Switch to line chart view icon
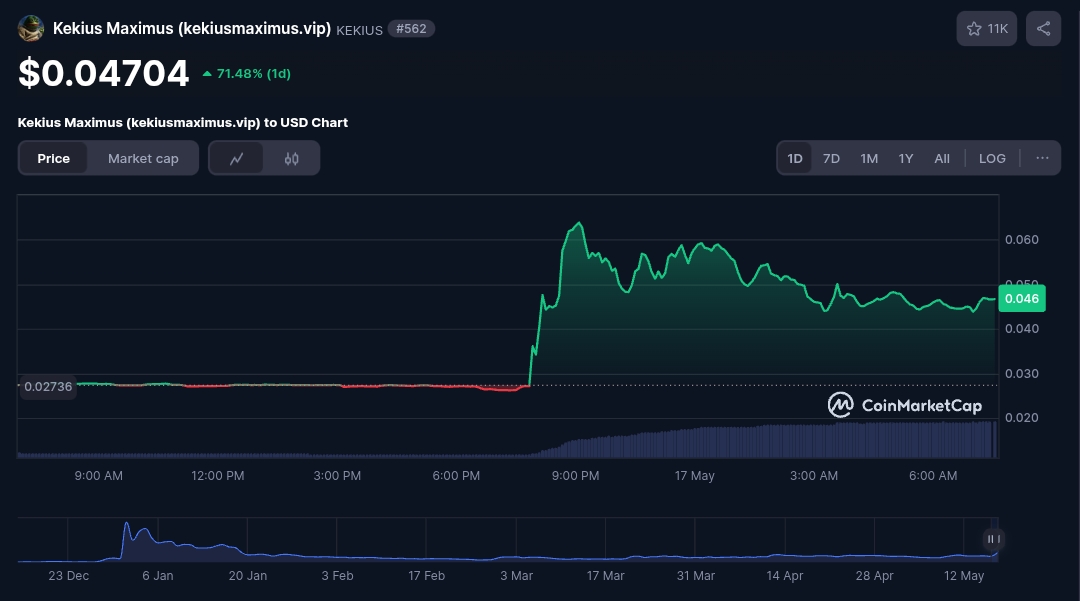The image size is (1080, 601). tap(237, 158)
